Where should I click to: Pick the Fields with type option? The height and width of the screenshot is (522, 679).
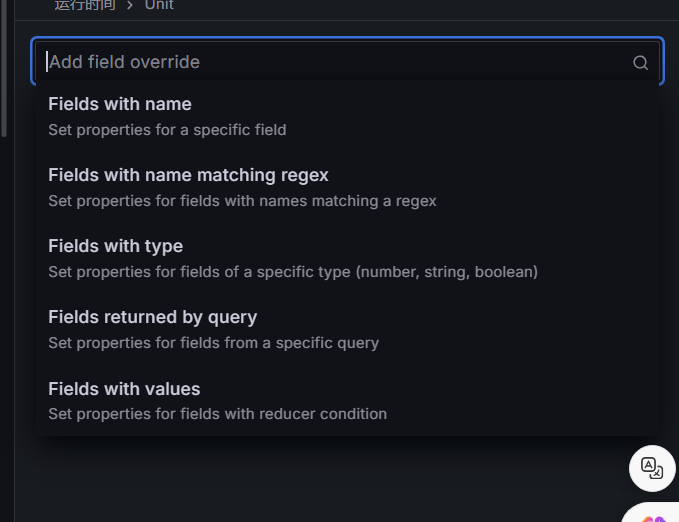(115, 246)
